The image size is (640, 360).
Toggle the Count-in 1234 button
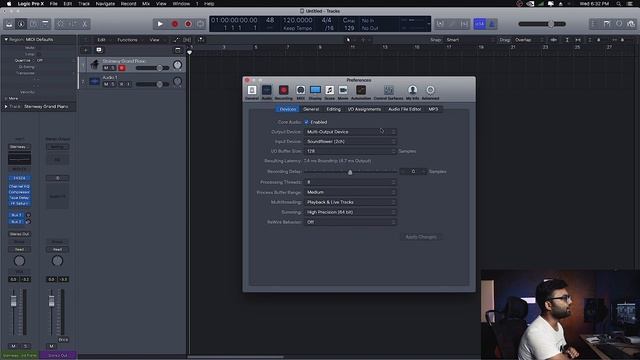480,24
